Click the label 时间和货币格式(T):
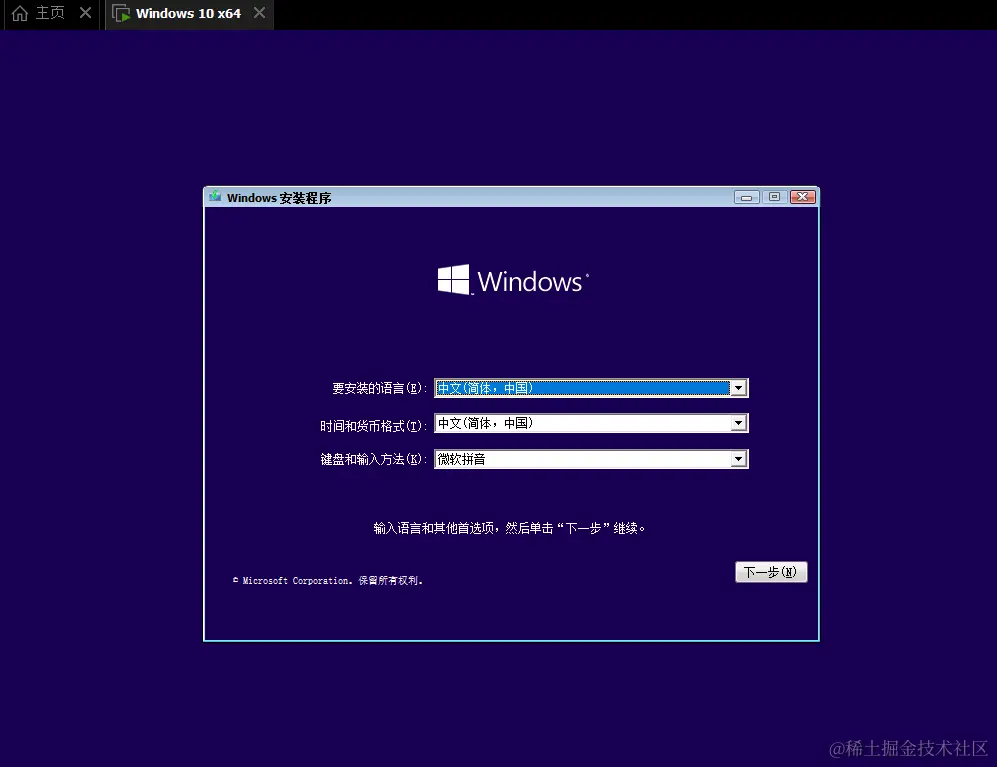Image resolution: width=997 pixels, height=767 pixels. 373,425
